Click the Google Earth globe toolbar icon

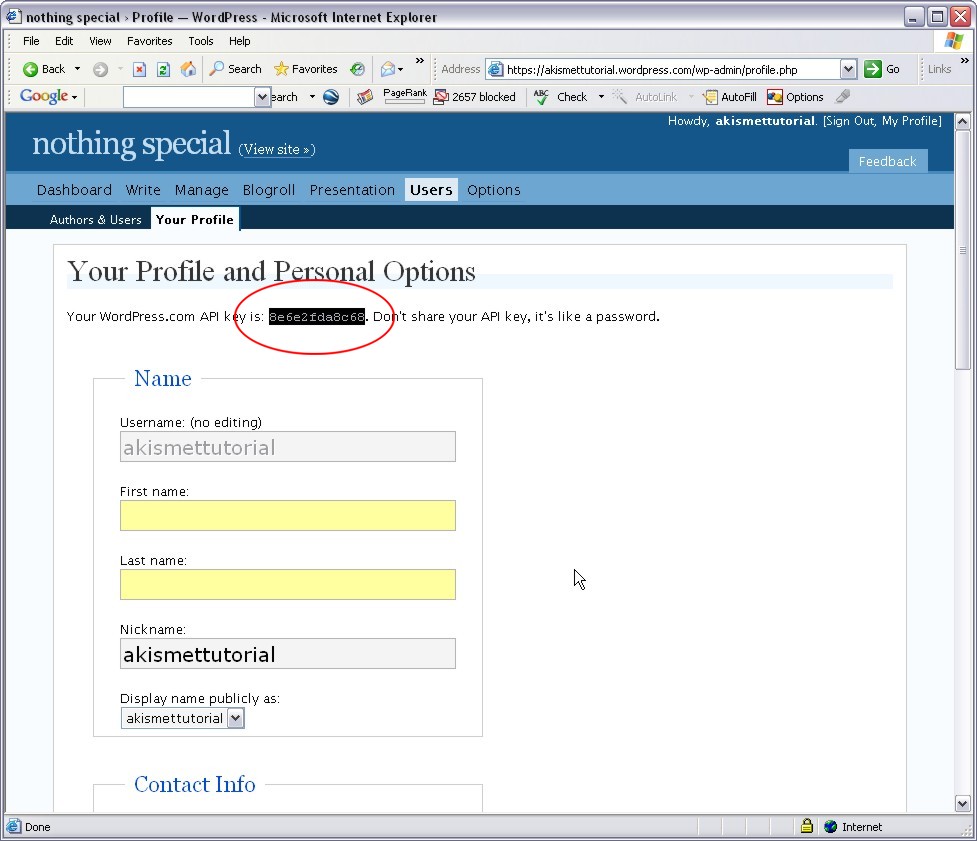331,97
